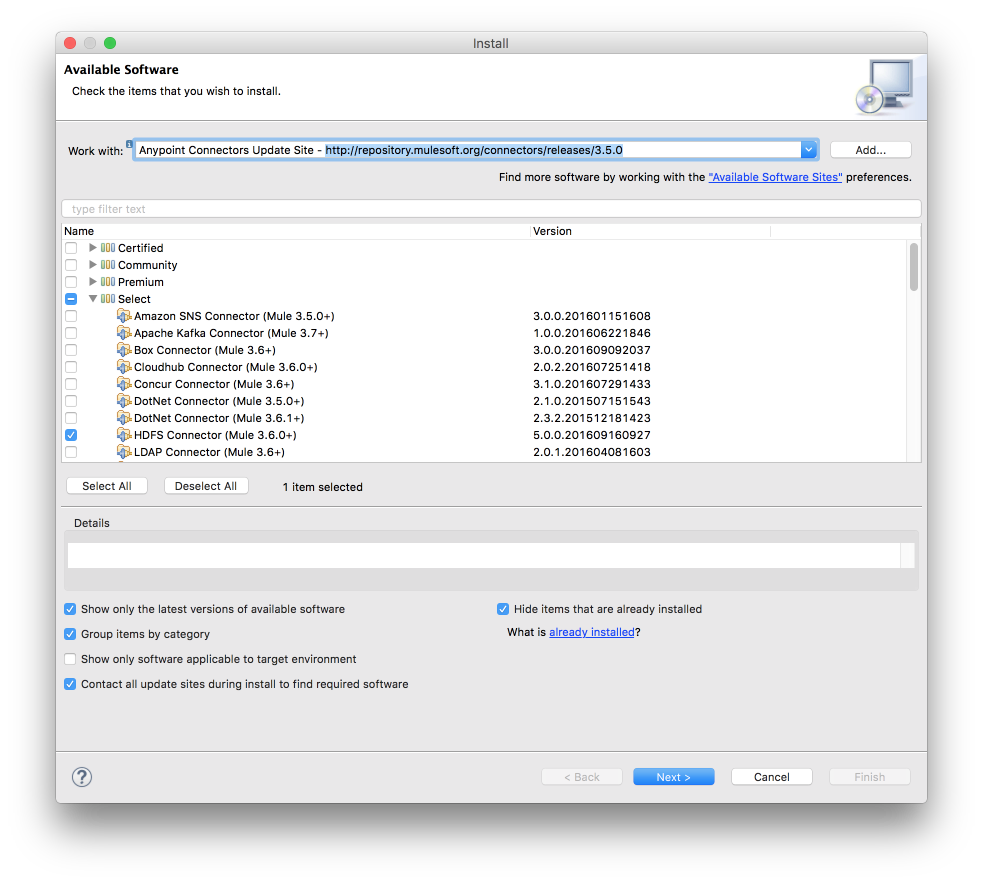The height and width of the screenshot is (883, 983).
Task: Check the Box Connector checkbox
Action: point(71,350)
